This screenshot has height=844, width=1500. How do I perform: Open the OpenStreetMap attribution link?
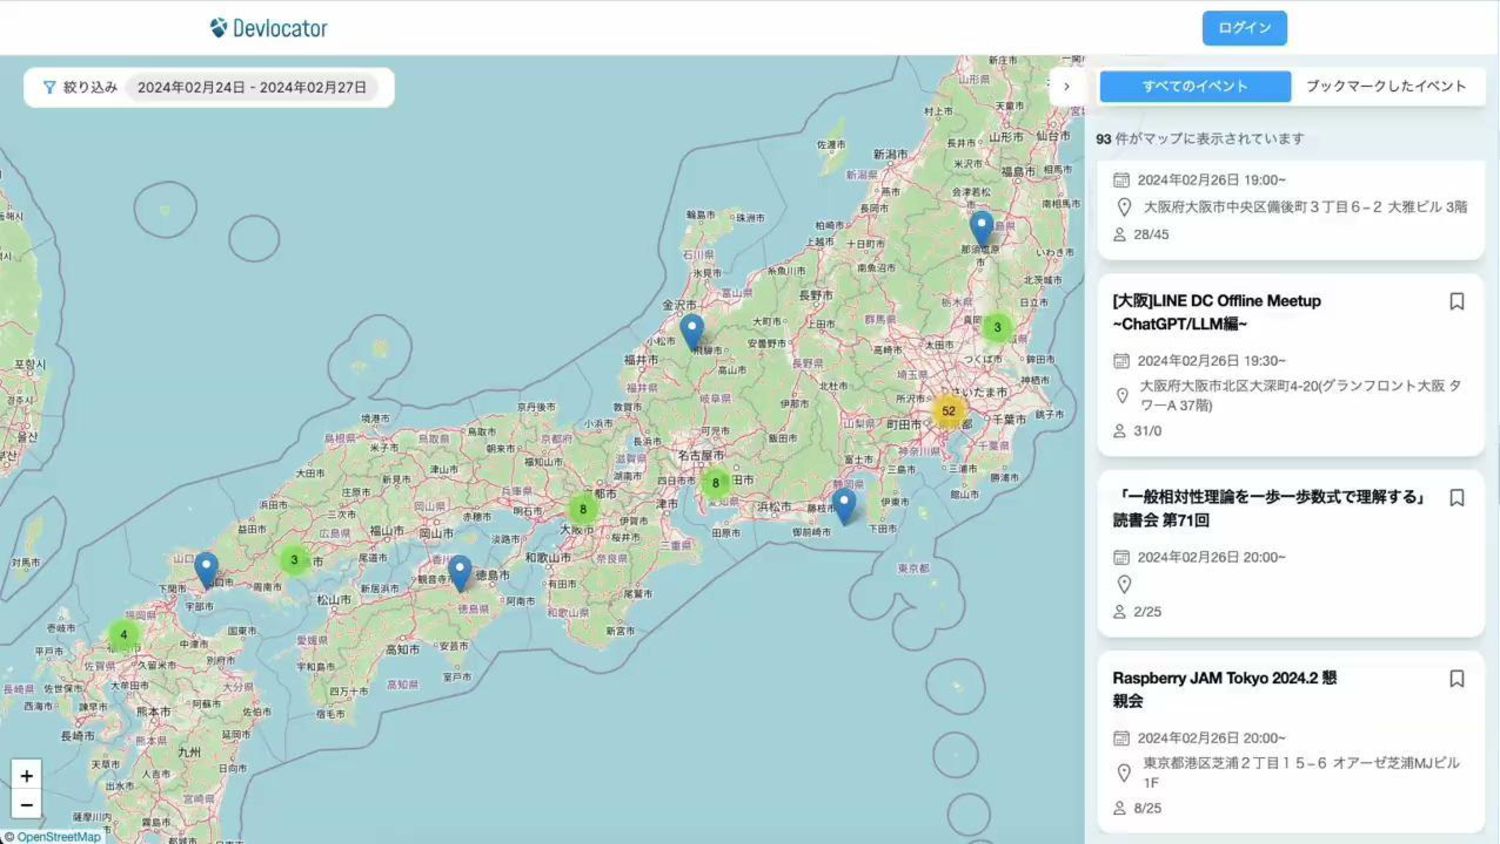pos(58,837)
